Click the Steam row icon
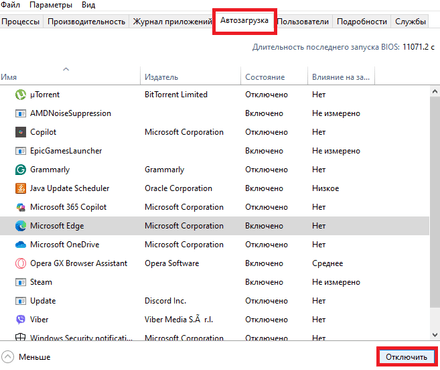Image resolution: width=440 pixels, height=370 pixels. click(x=20, y=282)
